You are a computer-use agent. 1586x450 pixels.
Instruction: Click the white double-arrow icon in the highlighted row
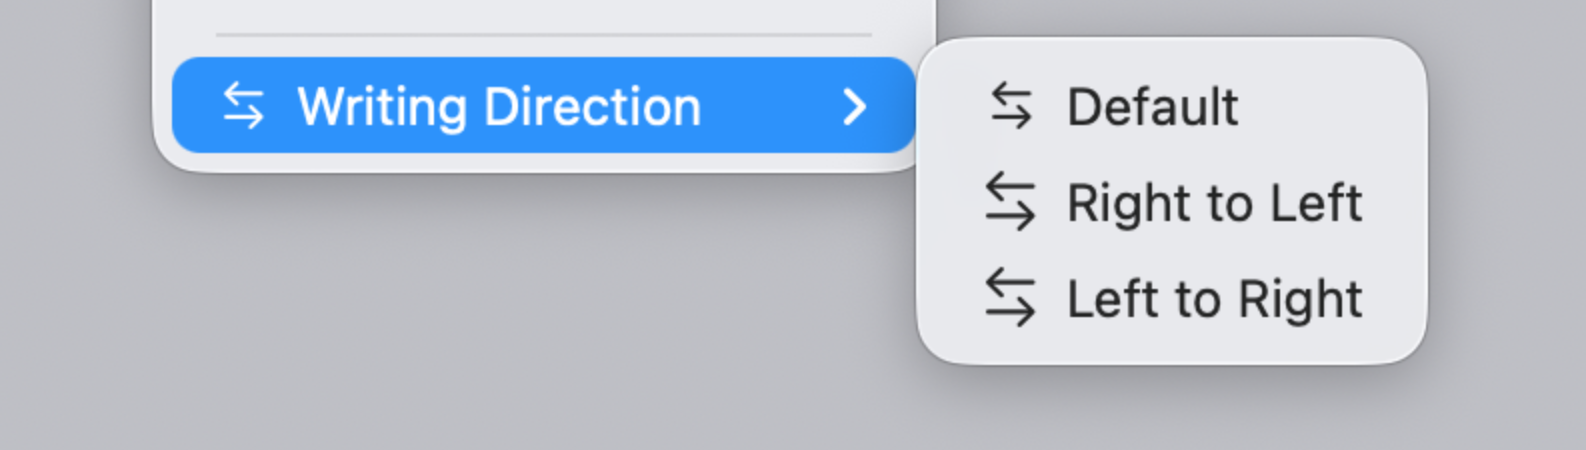click(x=243, y=105)
